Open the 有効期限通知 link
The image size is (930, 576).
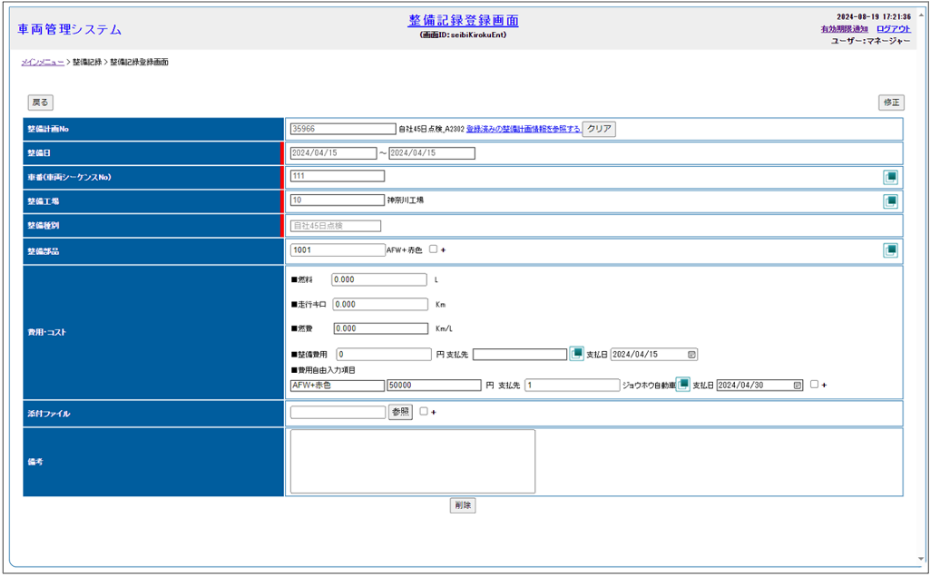(843, 29)
